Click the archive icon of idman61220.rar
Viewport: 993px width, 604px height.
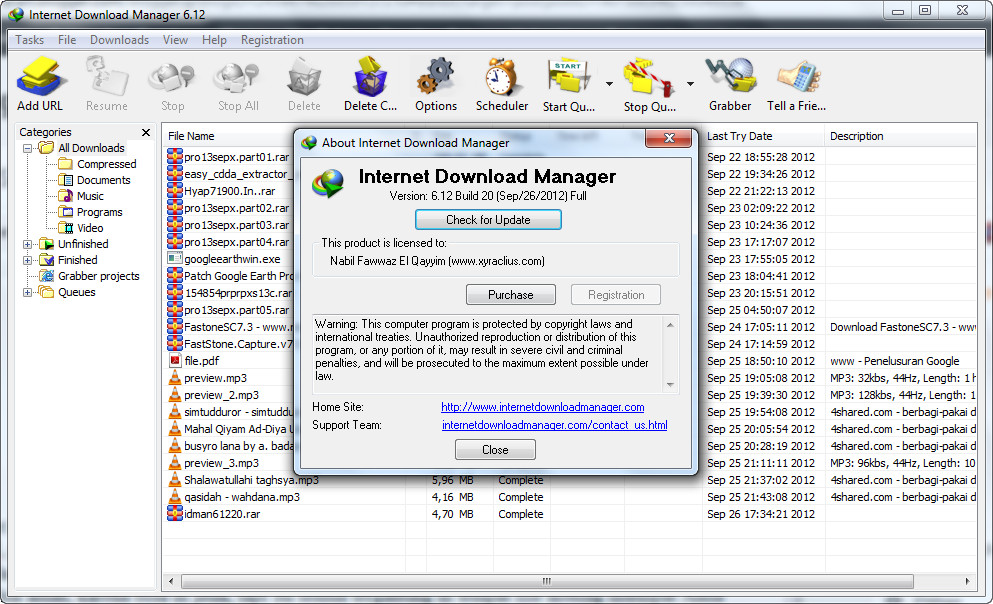click(x=175, y=513)
